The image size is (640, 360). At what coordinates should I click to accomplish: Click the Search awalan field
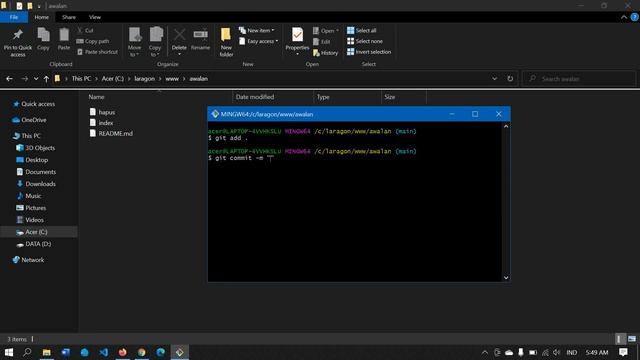[579, 79]
